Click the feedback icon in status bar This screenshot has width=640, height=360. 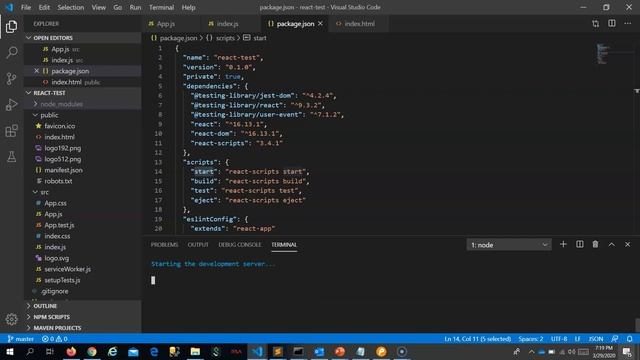615,339
